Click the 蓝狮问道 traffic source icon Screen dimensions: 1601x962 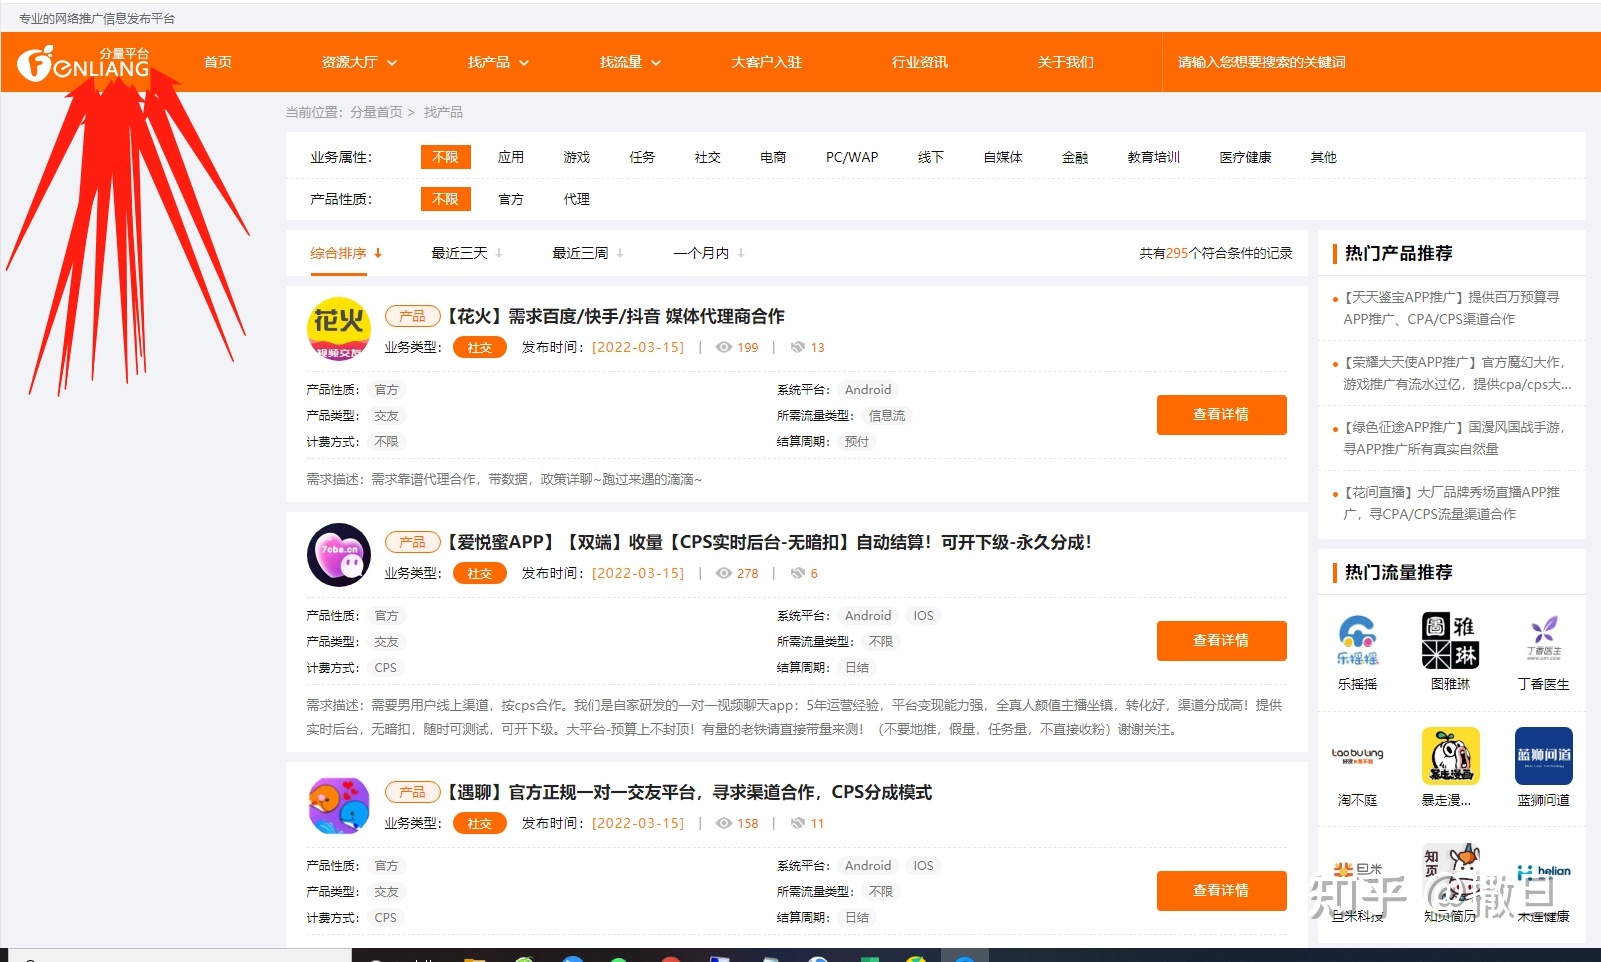[x=1544, y=756]
